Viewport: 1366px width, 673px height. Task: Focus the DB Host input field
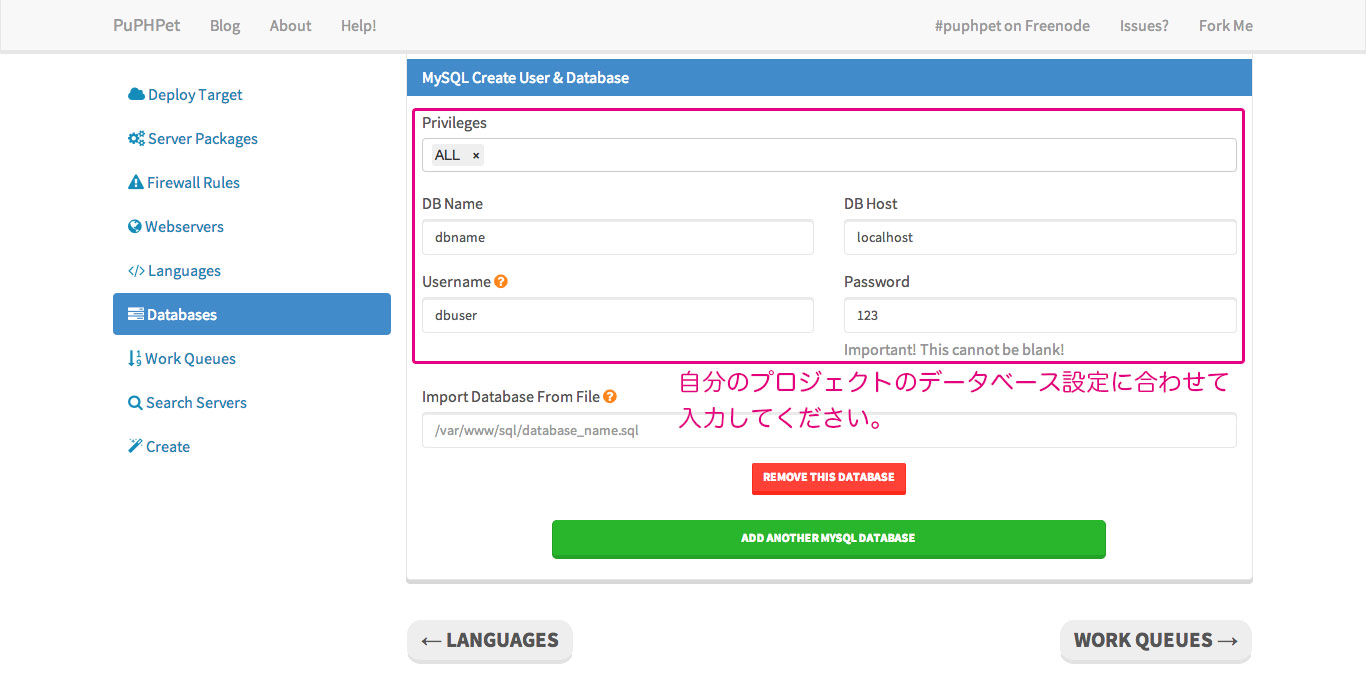[1040, 238]
